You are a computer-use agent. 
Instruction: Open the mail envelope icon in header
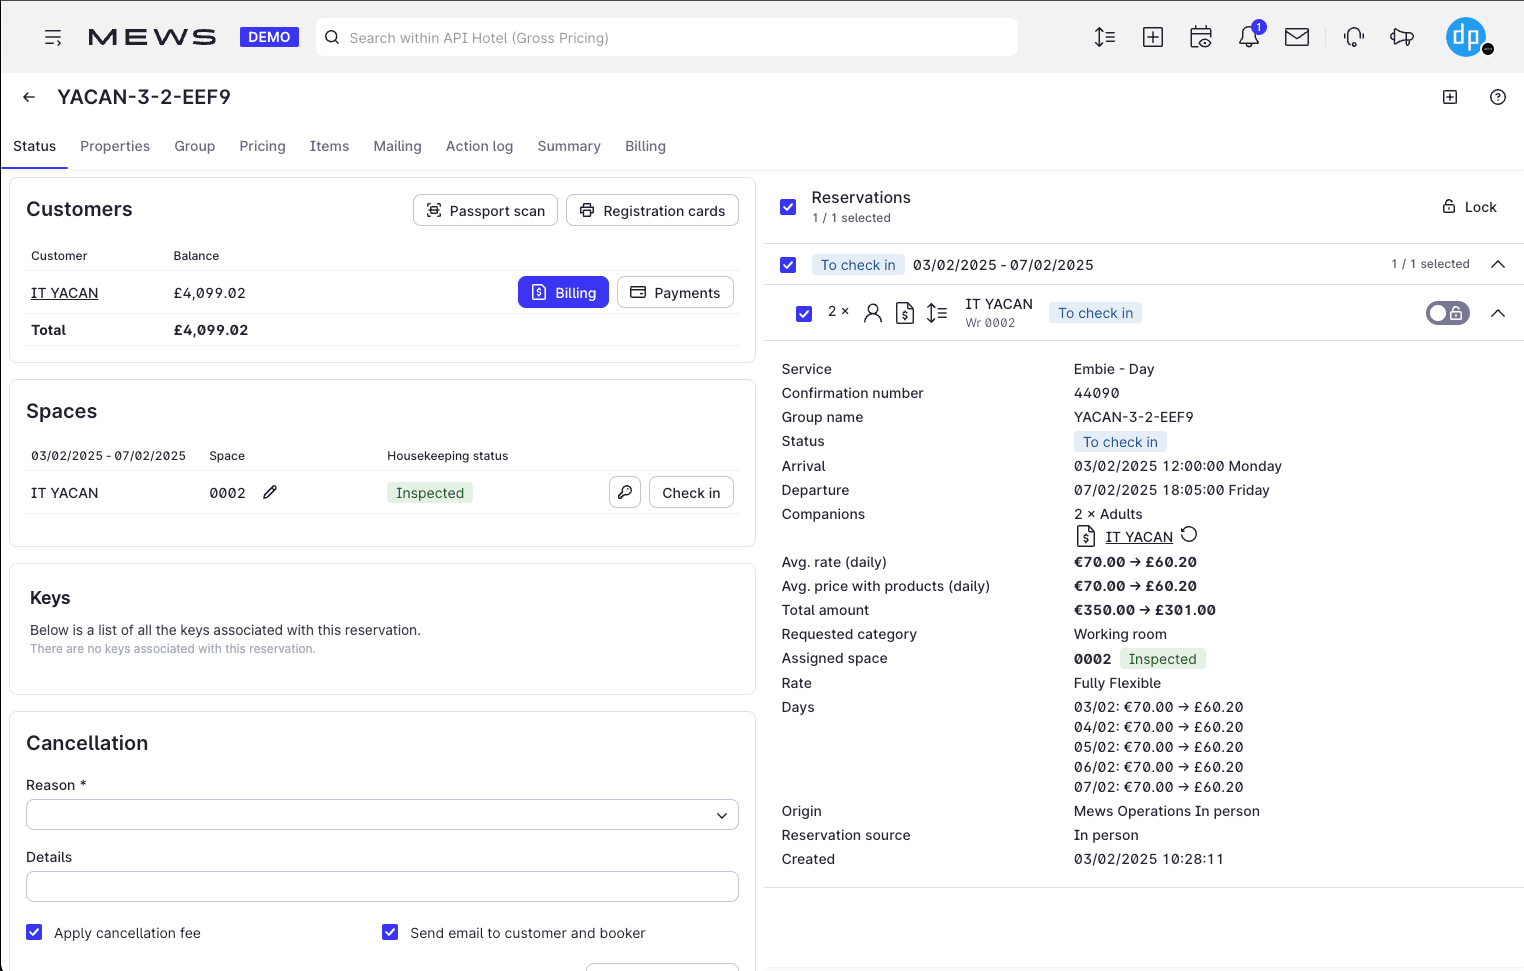1296,38
